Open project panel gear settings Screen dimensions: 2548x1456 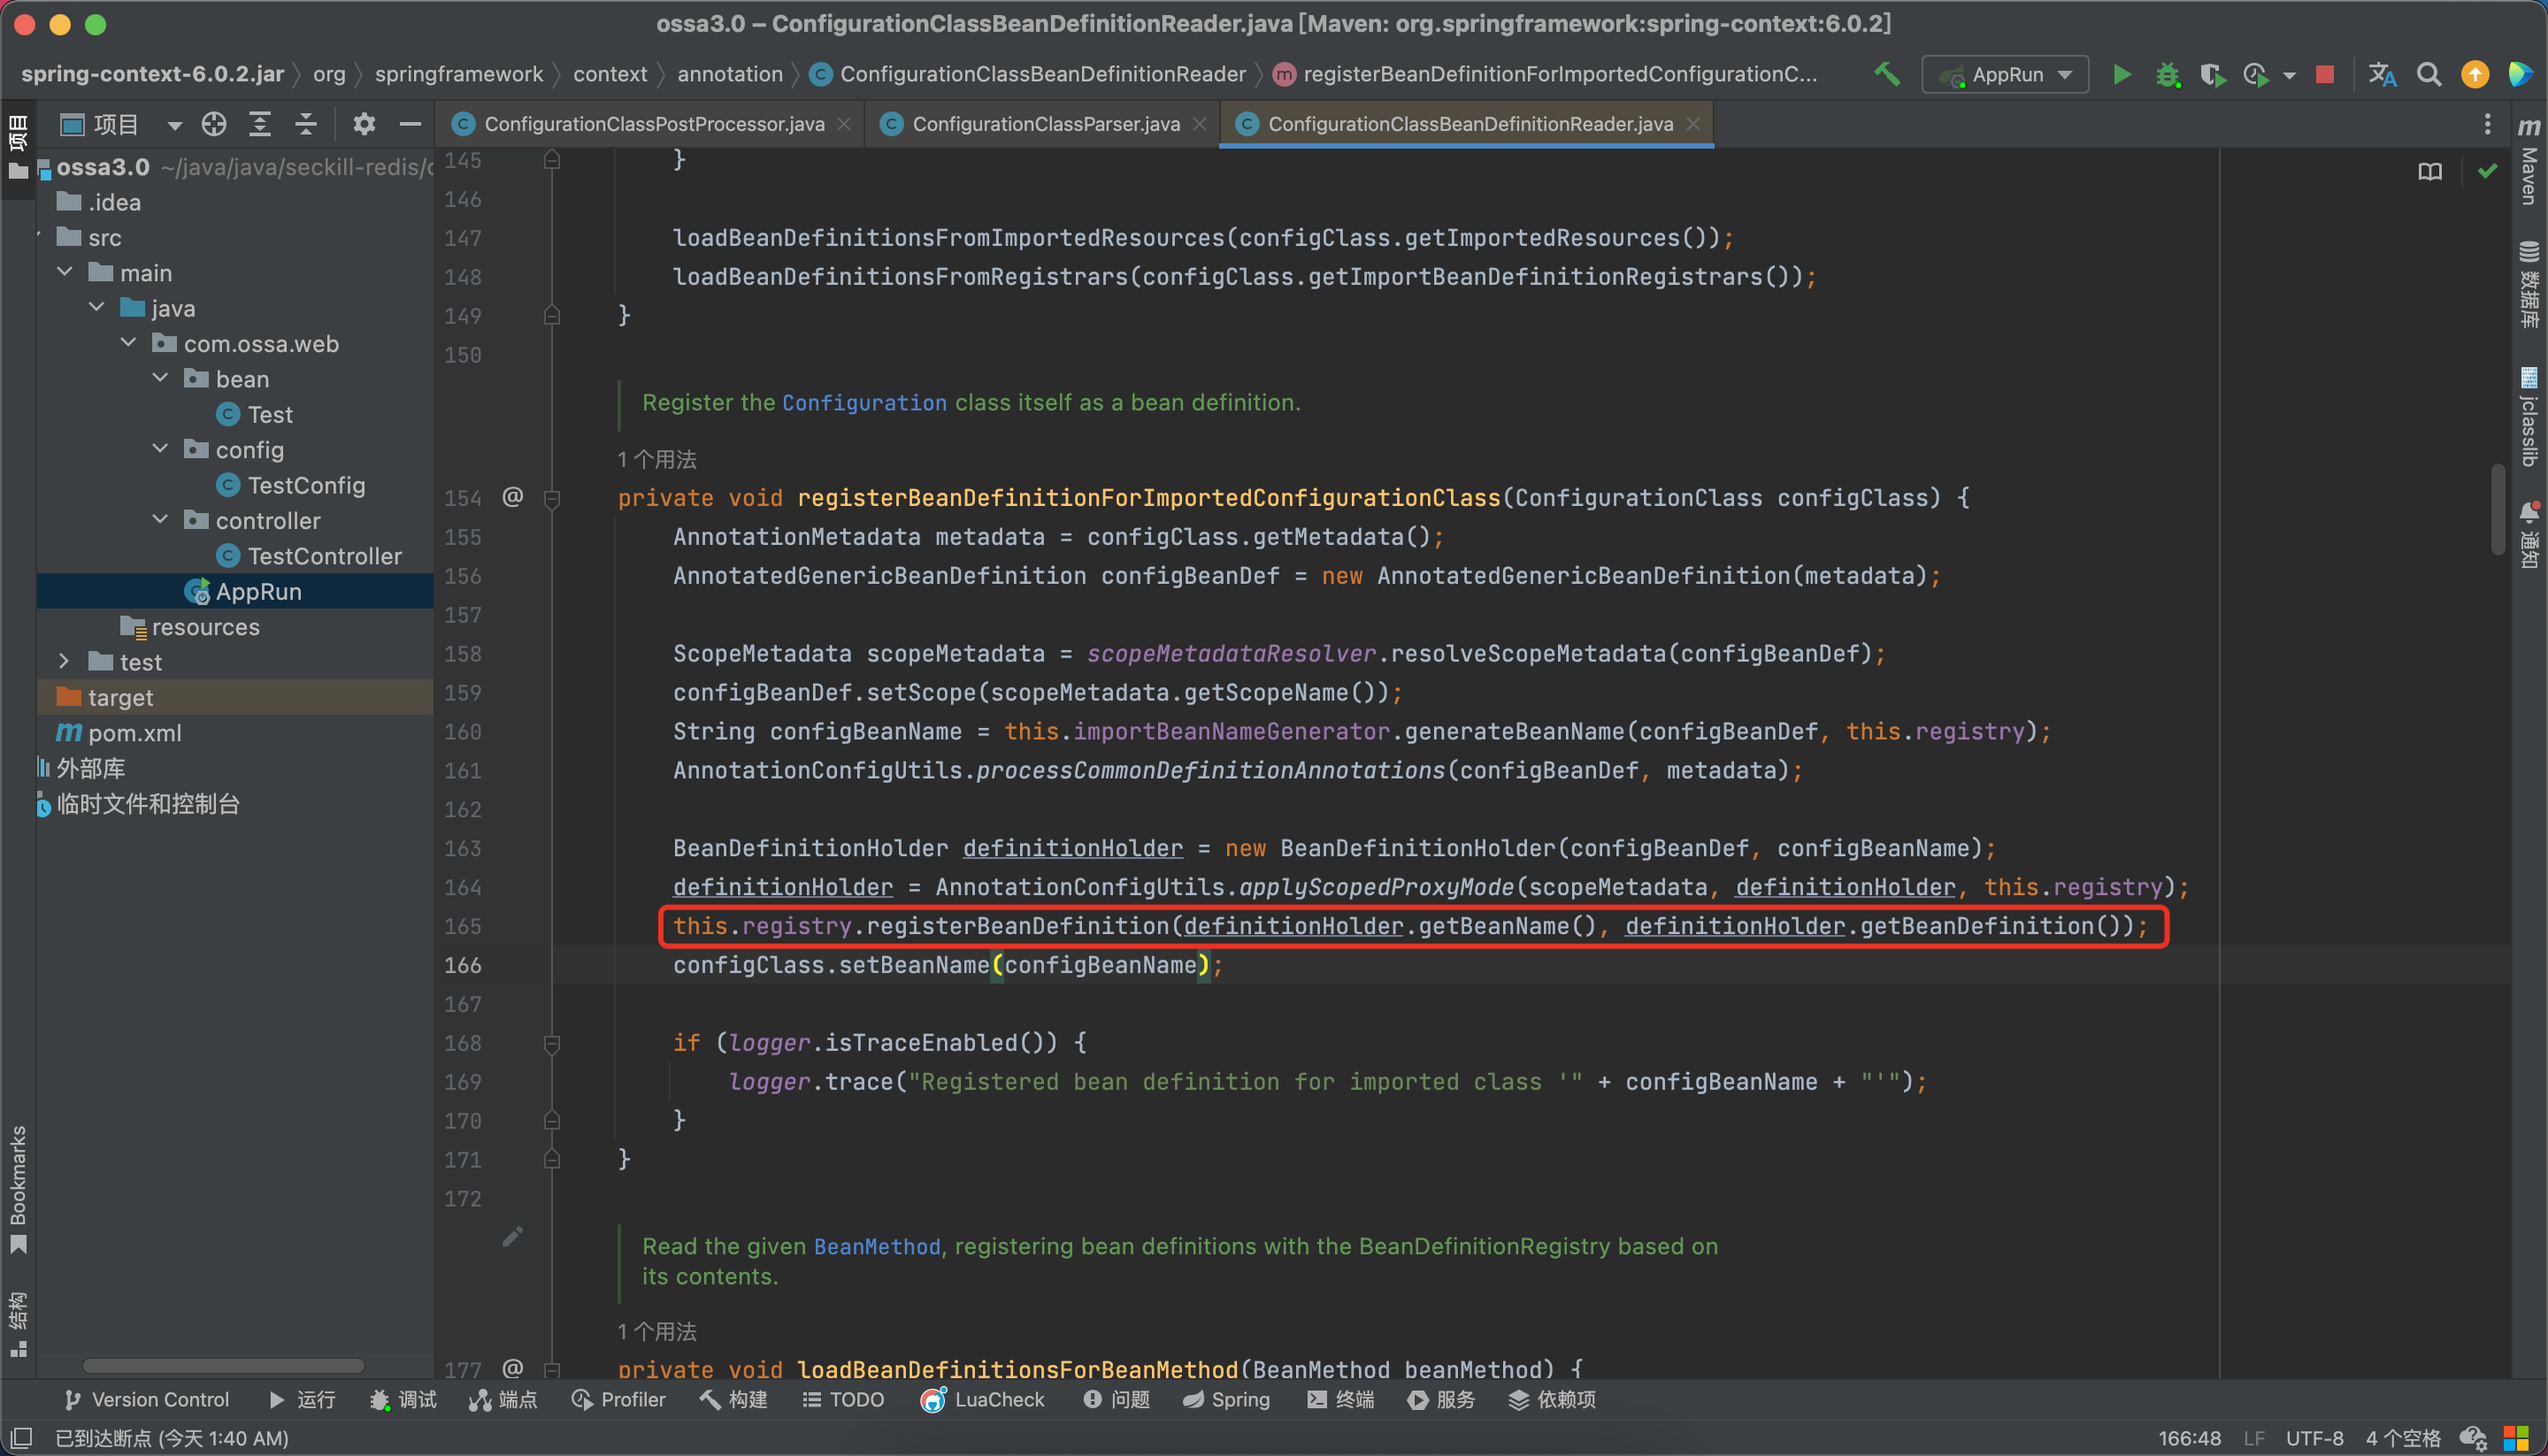click(x=364, y=124)
